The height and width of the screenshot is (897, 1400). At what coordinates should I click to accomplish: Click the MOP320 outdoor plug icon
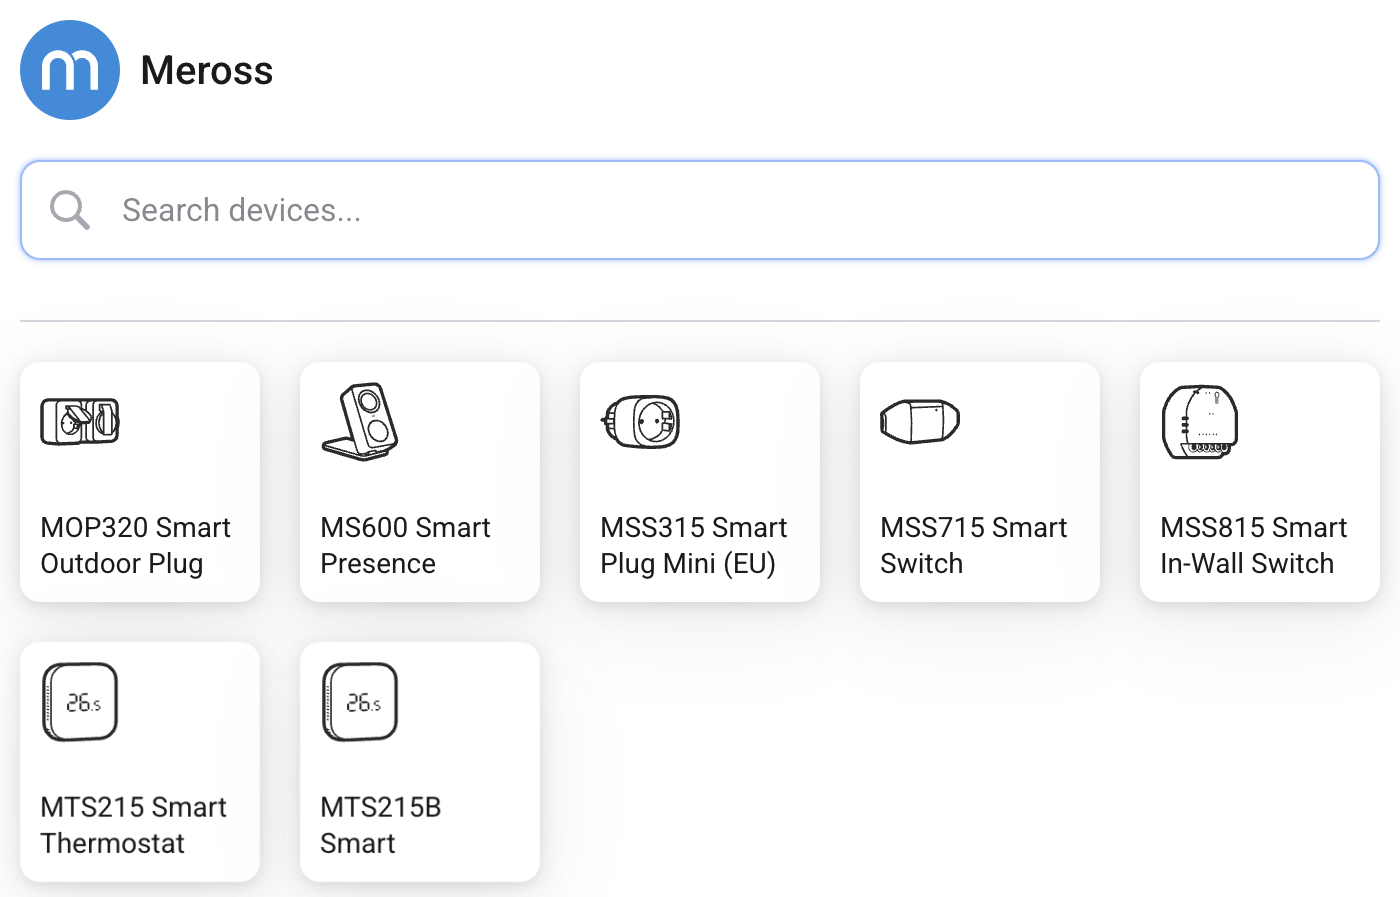[x=80, y=421]
